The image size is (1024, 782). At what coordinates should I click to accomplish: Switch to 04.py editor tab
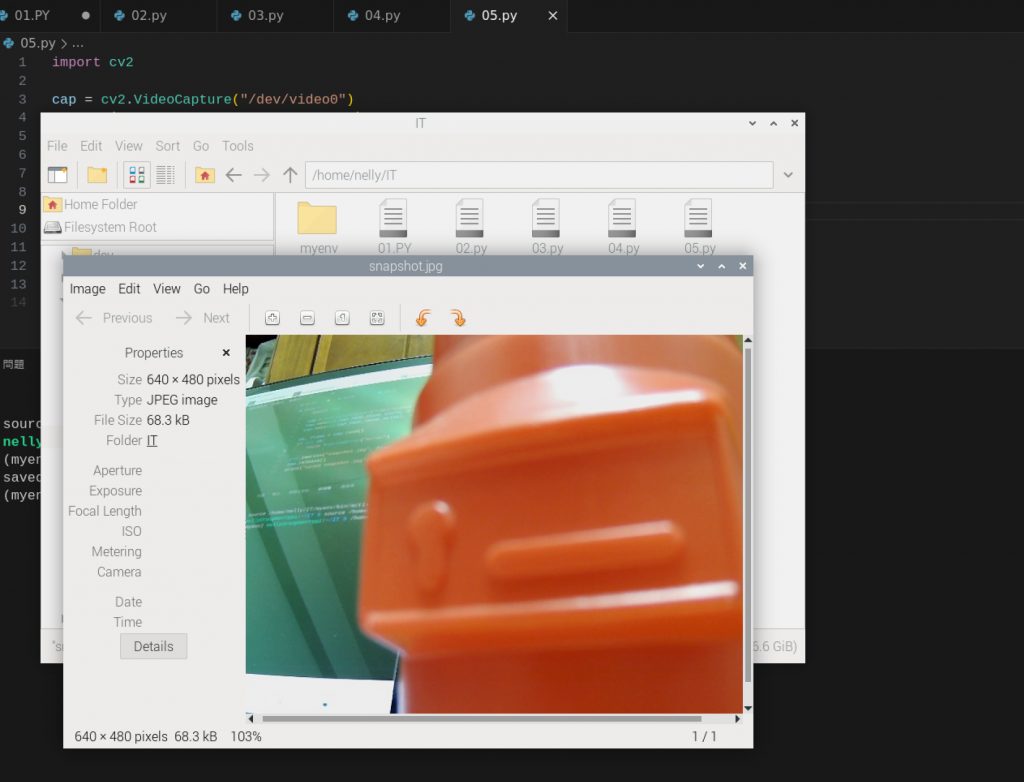point(392,15)
